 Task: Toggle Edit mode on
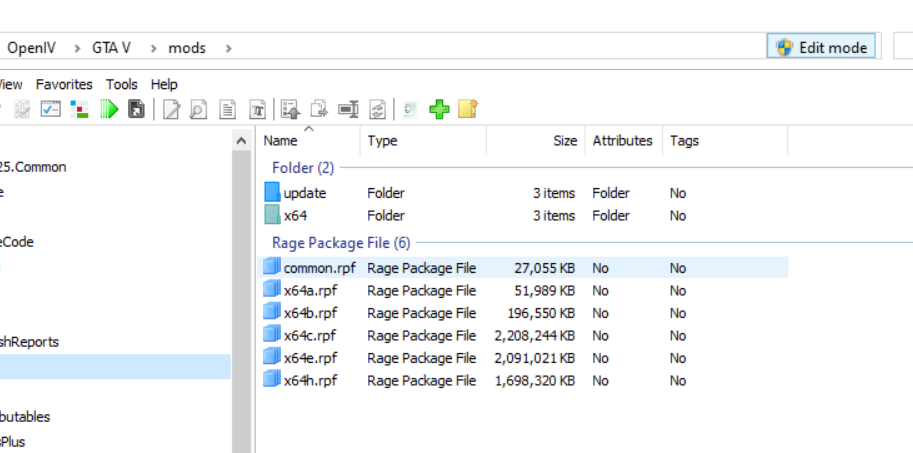click(823, 47)
